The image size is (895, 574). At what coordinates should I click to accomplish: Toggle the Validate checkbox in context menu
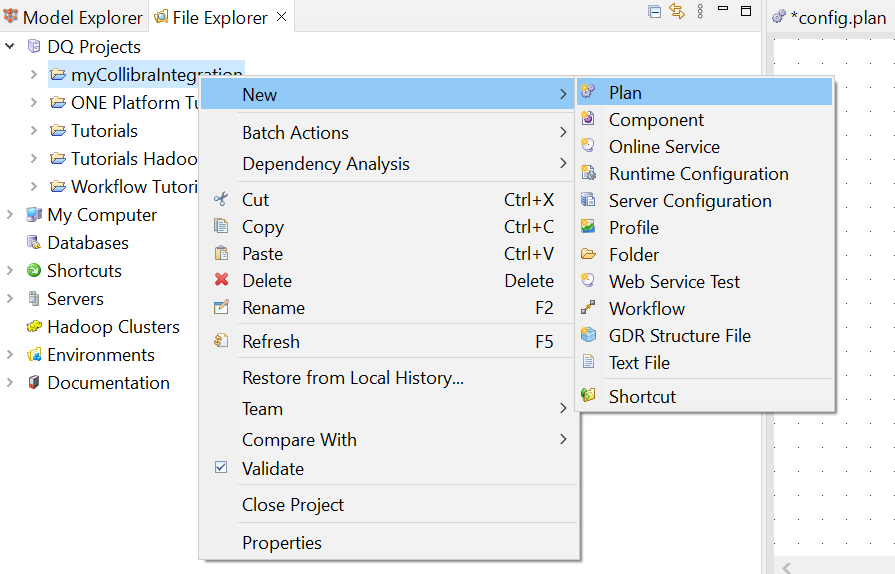221,468
